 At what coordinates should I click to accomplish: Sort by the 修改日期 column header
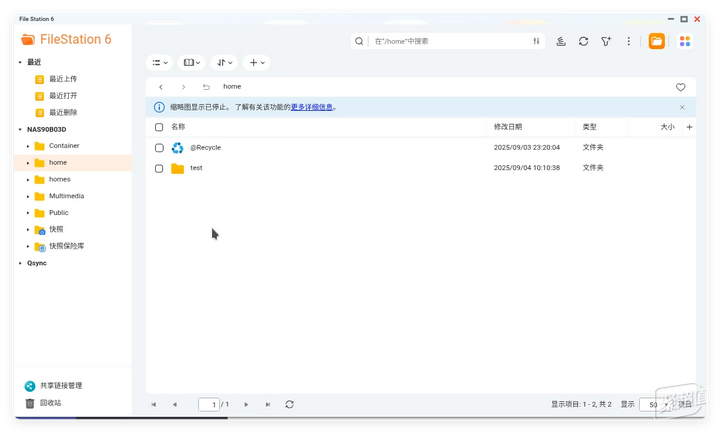click(507, 127)
